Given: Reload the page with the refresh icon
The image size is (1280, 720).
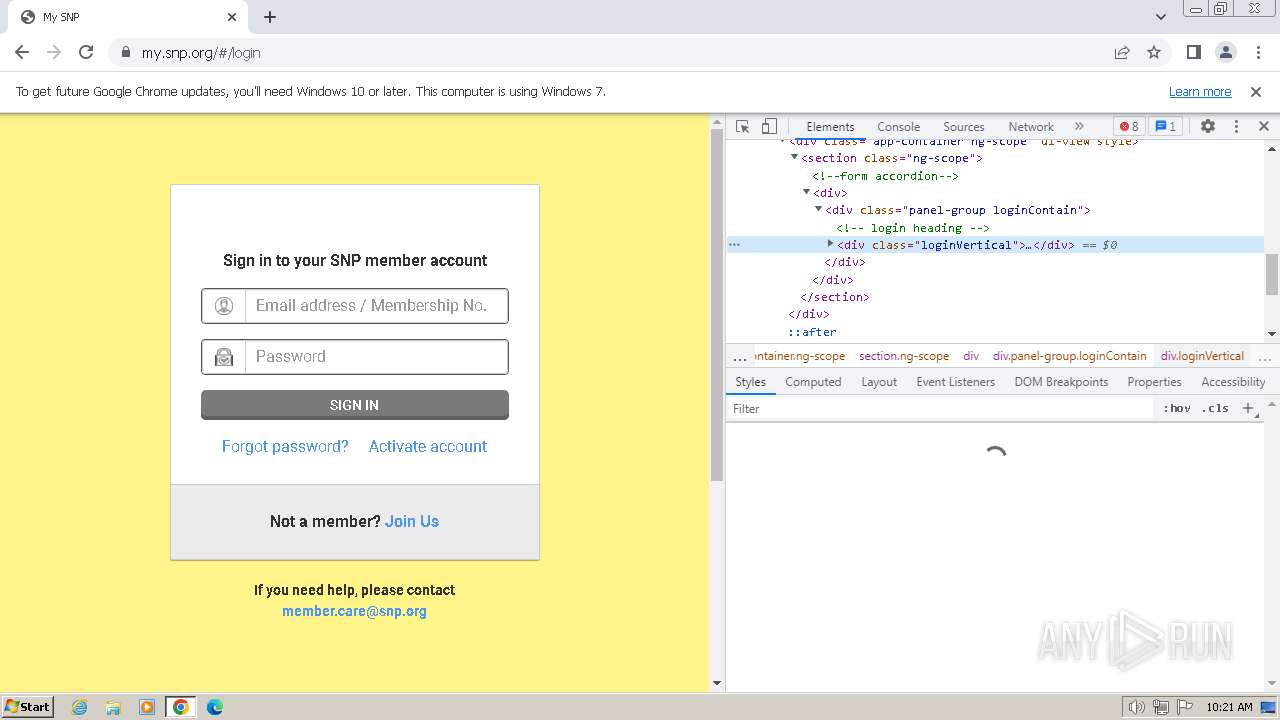Looking at the screenshot, I should click(86, 53).
